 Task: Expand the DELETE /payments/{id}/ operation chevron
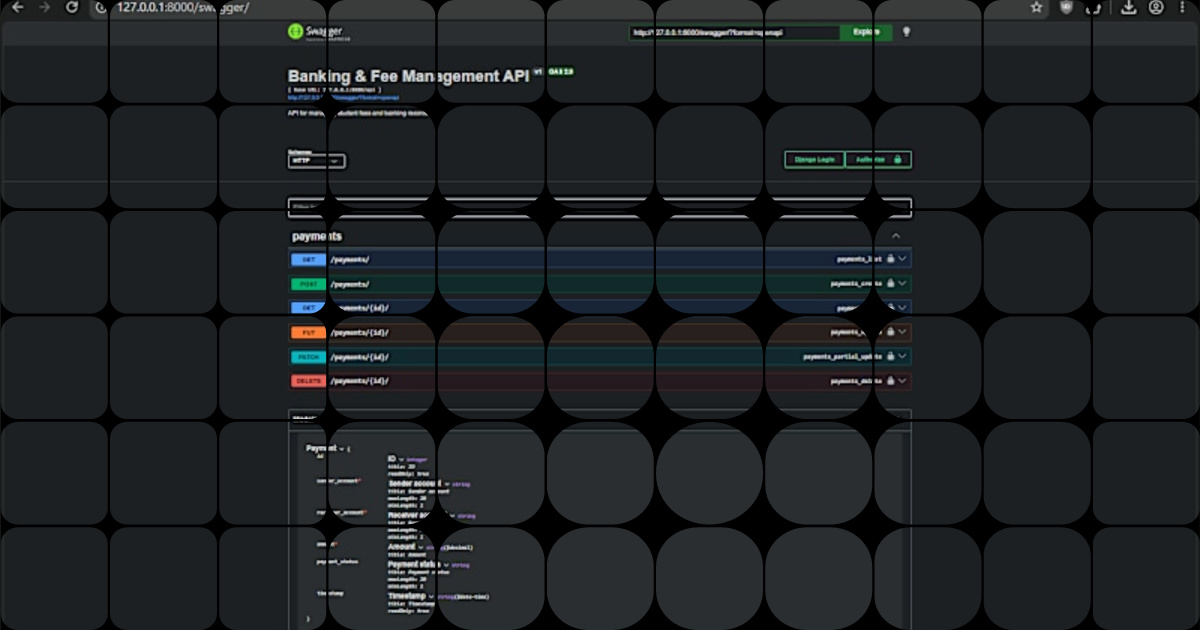tap(903, 381)
